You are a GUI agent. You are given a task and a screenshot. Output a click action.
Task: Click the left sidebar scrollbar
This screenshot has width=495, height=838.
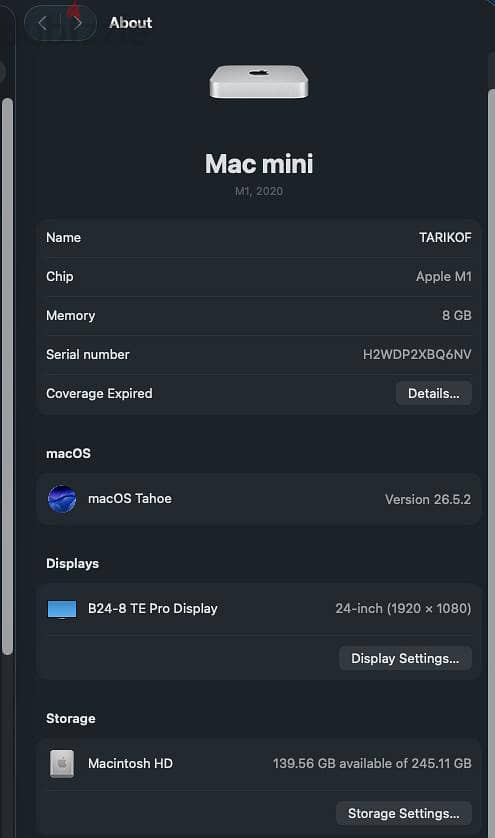7,376
